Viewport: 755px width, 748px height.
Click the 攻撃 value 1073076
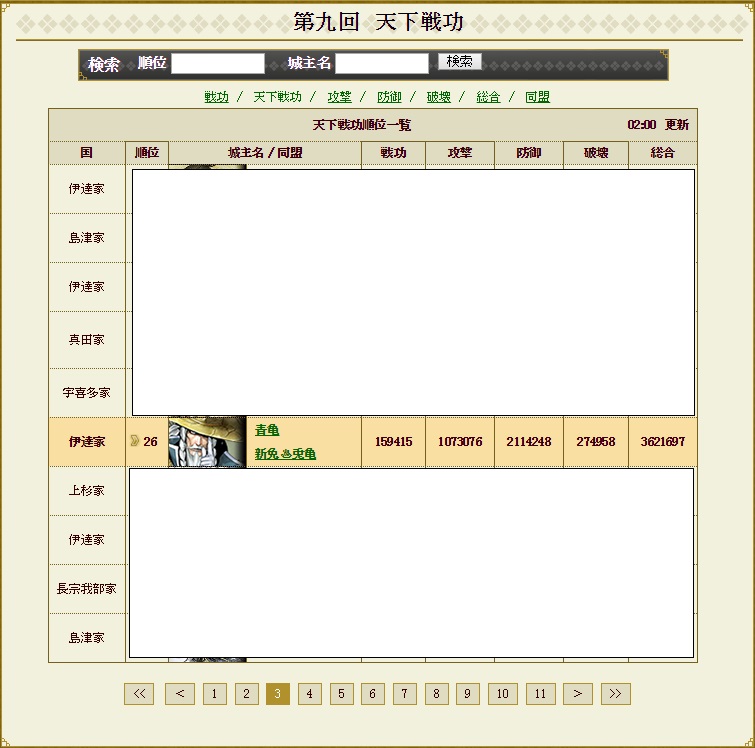[460, 442]
